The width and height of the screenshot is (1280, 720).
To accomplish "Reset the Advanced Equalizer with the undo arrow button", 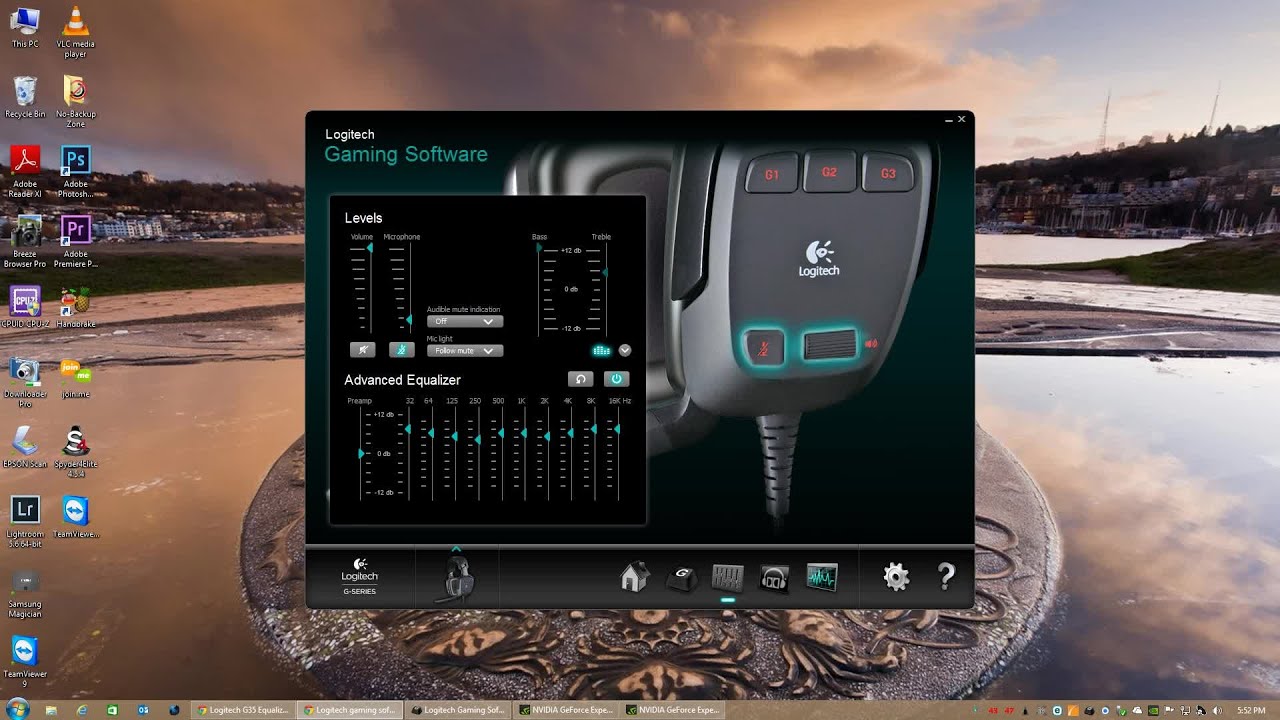I will click(x=580, y=379).
